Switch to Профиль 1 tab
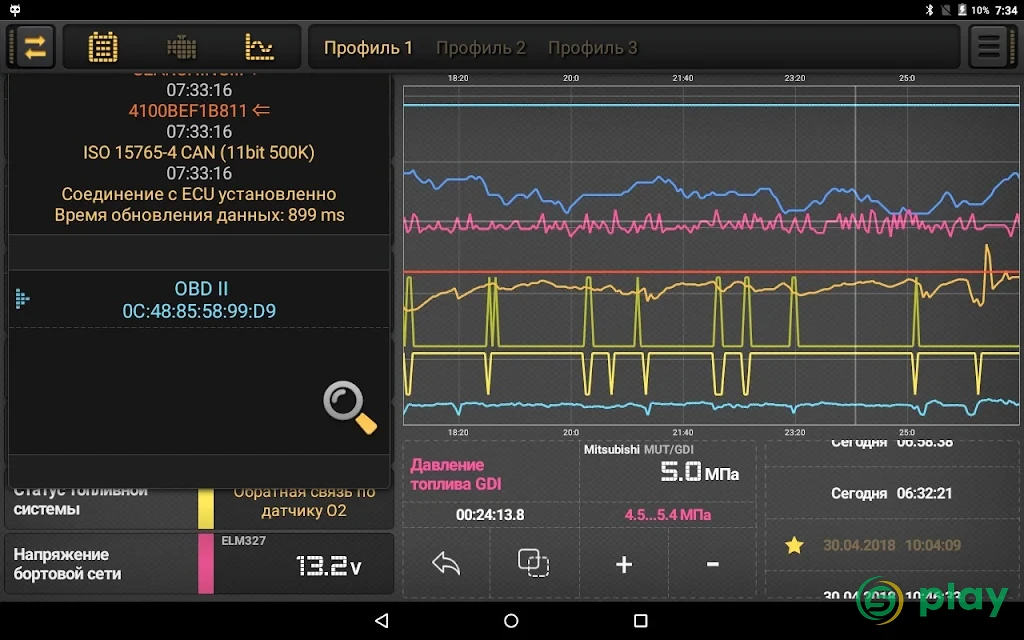The image size is (1024, 640). [x=368, y=48]
